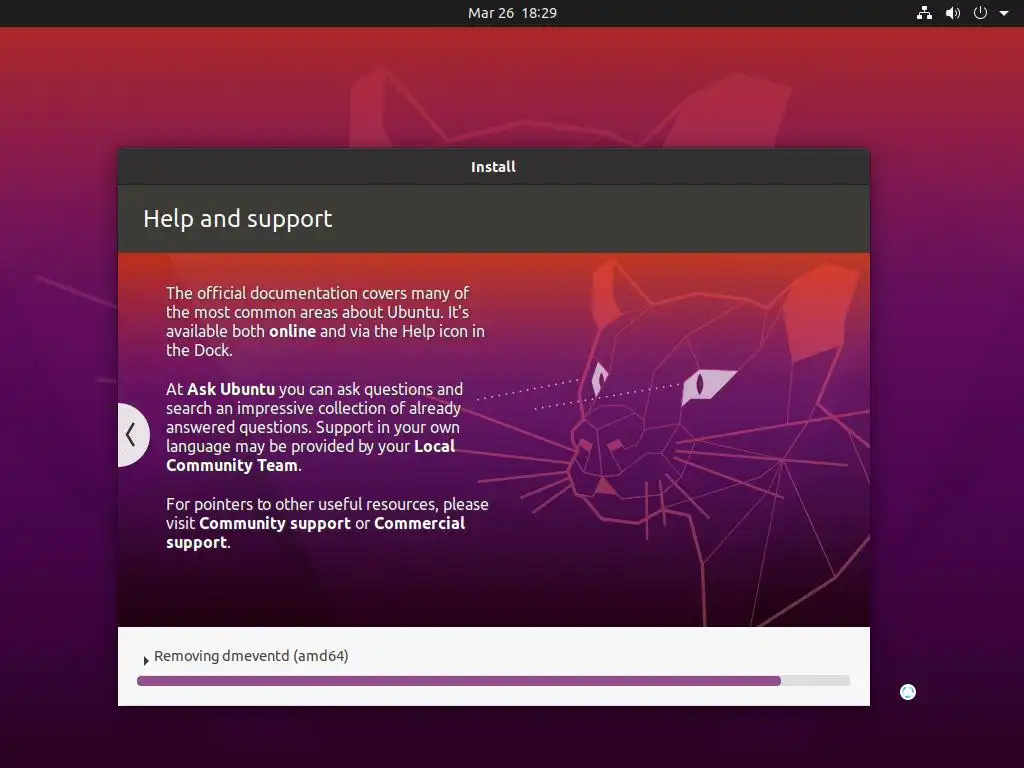1024x768 pixels.
Task: Visit the Commercial support link
Action: point(315,533)
